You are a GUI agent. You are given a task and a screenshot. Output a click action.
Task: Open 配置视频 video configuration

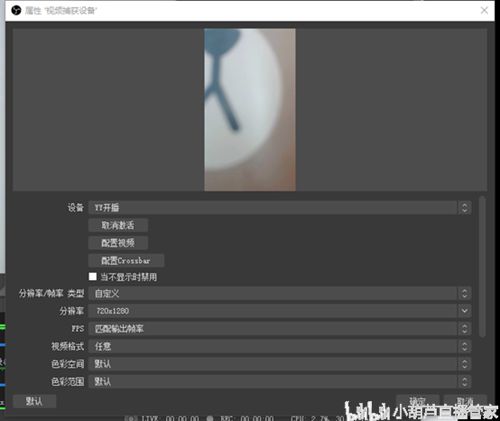tap(118, 243)
